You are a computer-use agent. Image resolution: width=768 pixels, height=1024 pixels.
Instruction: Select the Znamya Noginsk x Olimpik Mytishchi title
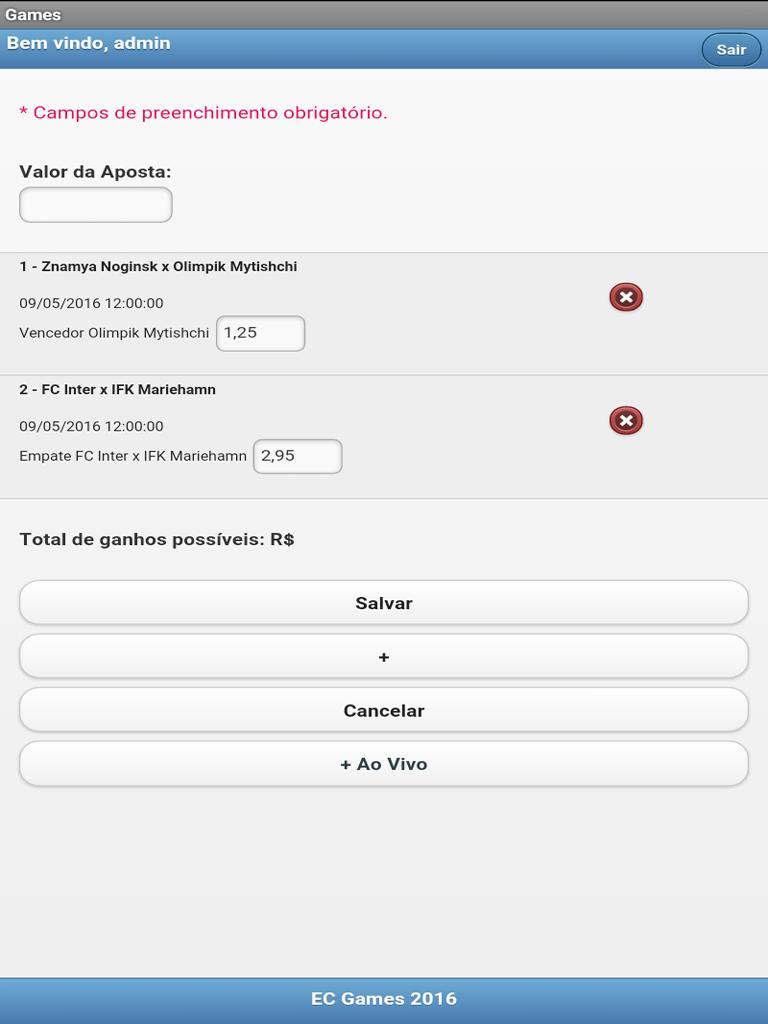[x=158, y=267]
